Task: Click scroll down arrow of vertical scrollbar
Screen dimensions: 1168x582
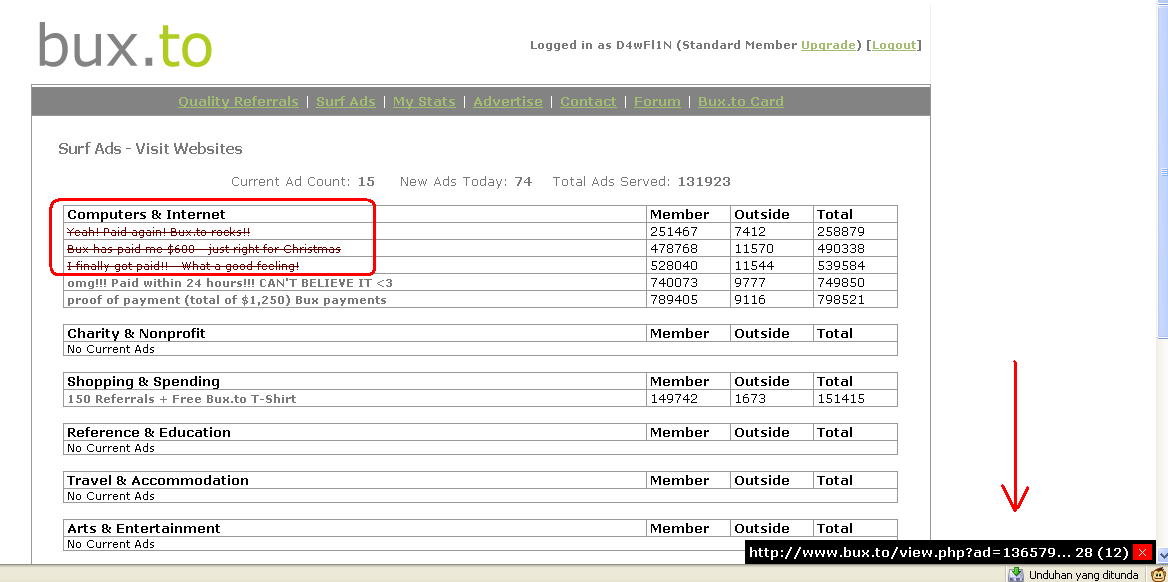Action: pyautogui.click(x=1163, y=556)
